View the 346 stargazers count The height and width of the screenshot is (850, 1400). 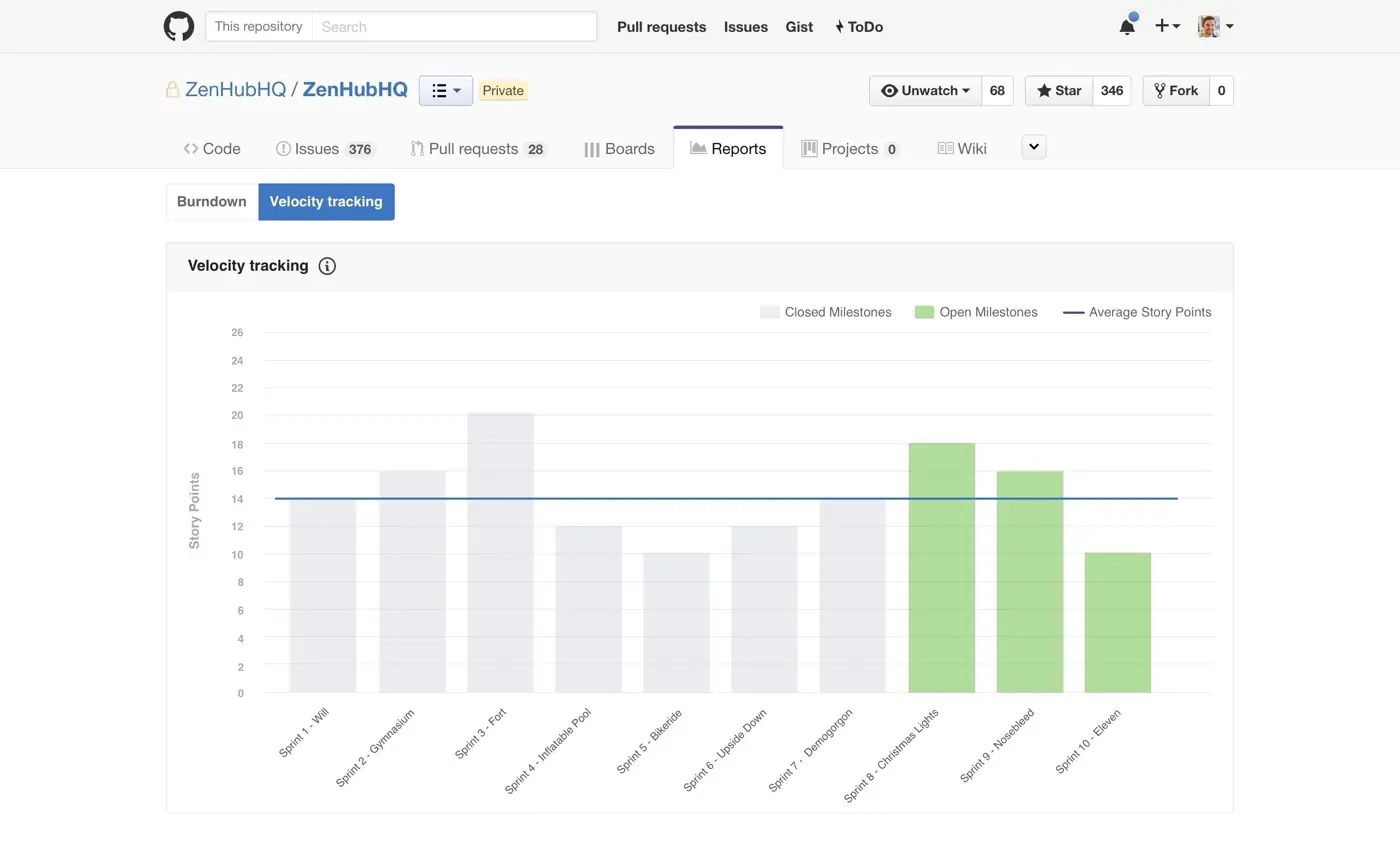tap(1112, 90)
